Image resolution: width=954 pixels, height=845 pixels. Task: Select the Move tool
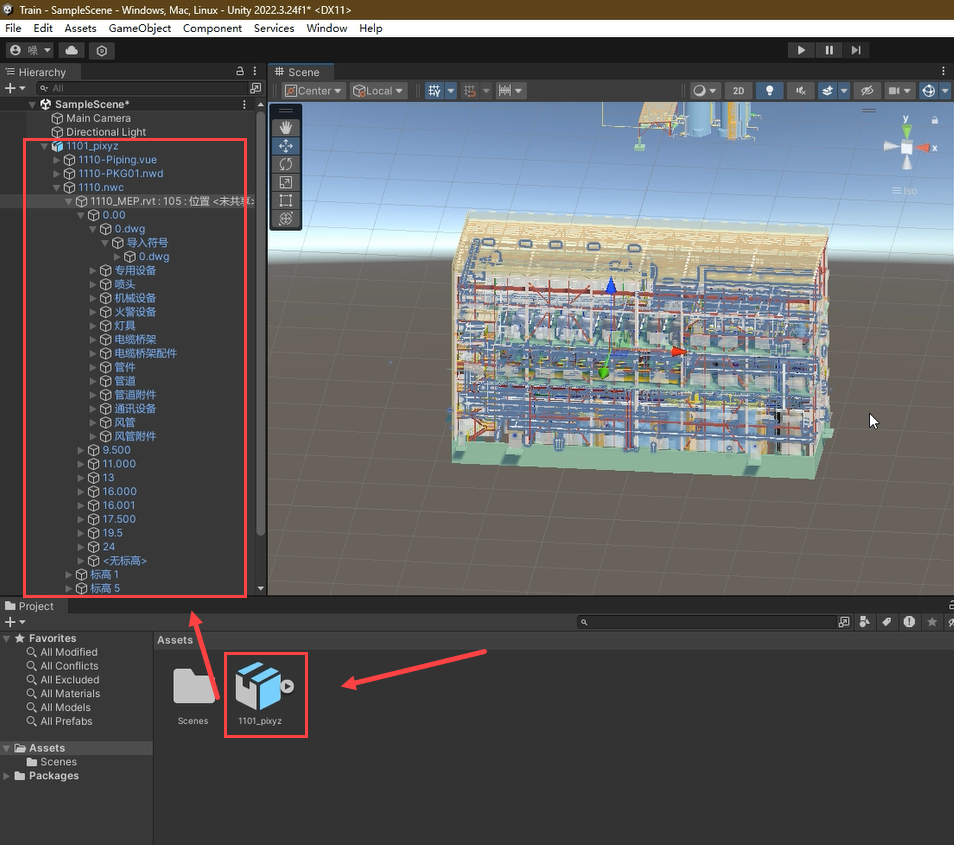[286, 146]
